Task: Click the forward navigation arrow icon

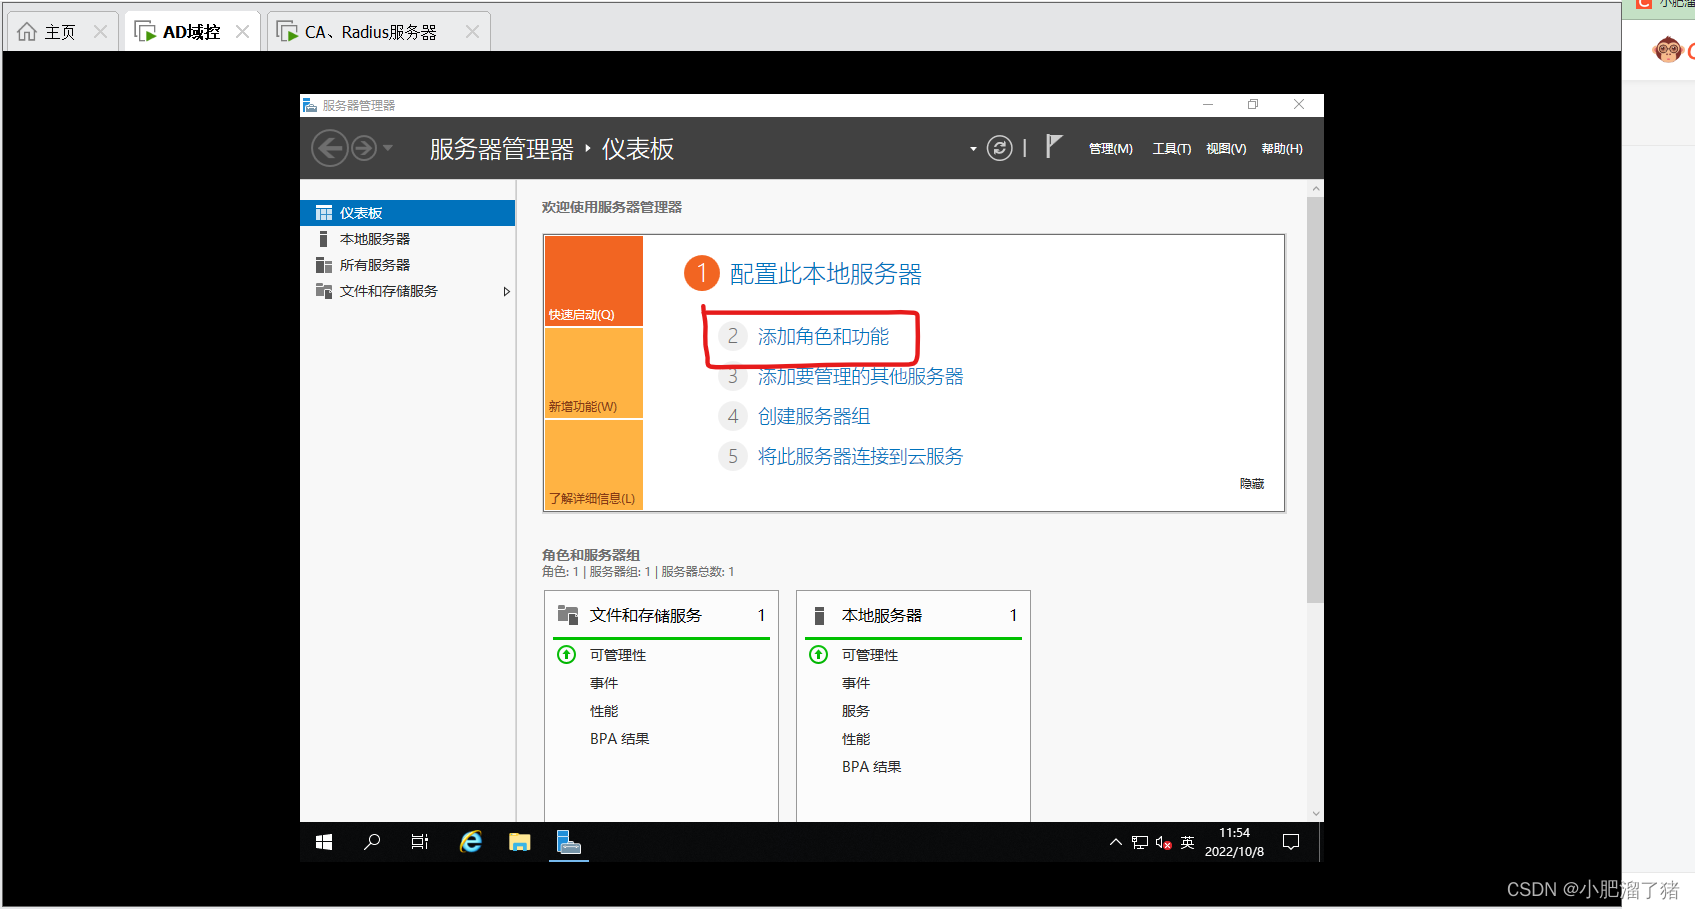Action: [x=364, y=149]
